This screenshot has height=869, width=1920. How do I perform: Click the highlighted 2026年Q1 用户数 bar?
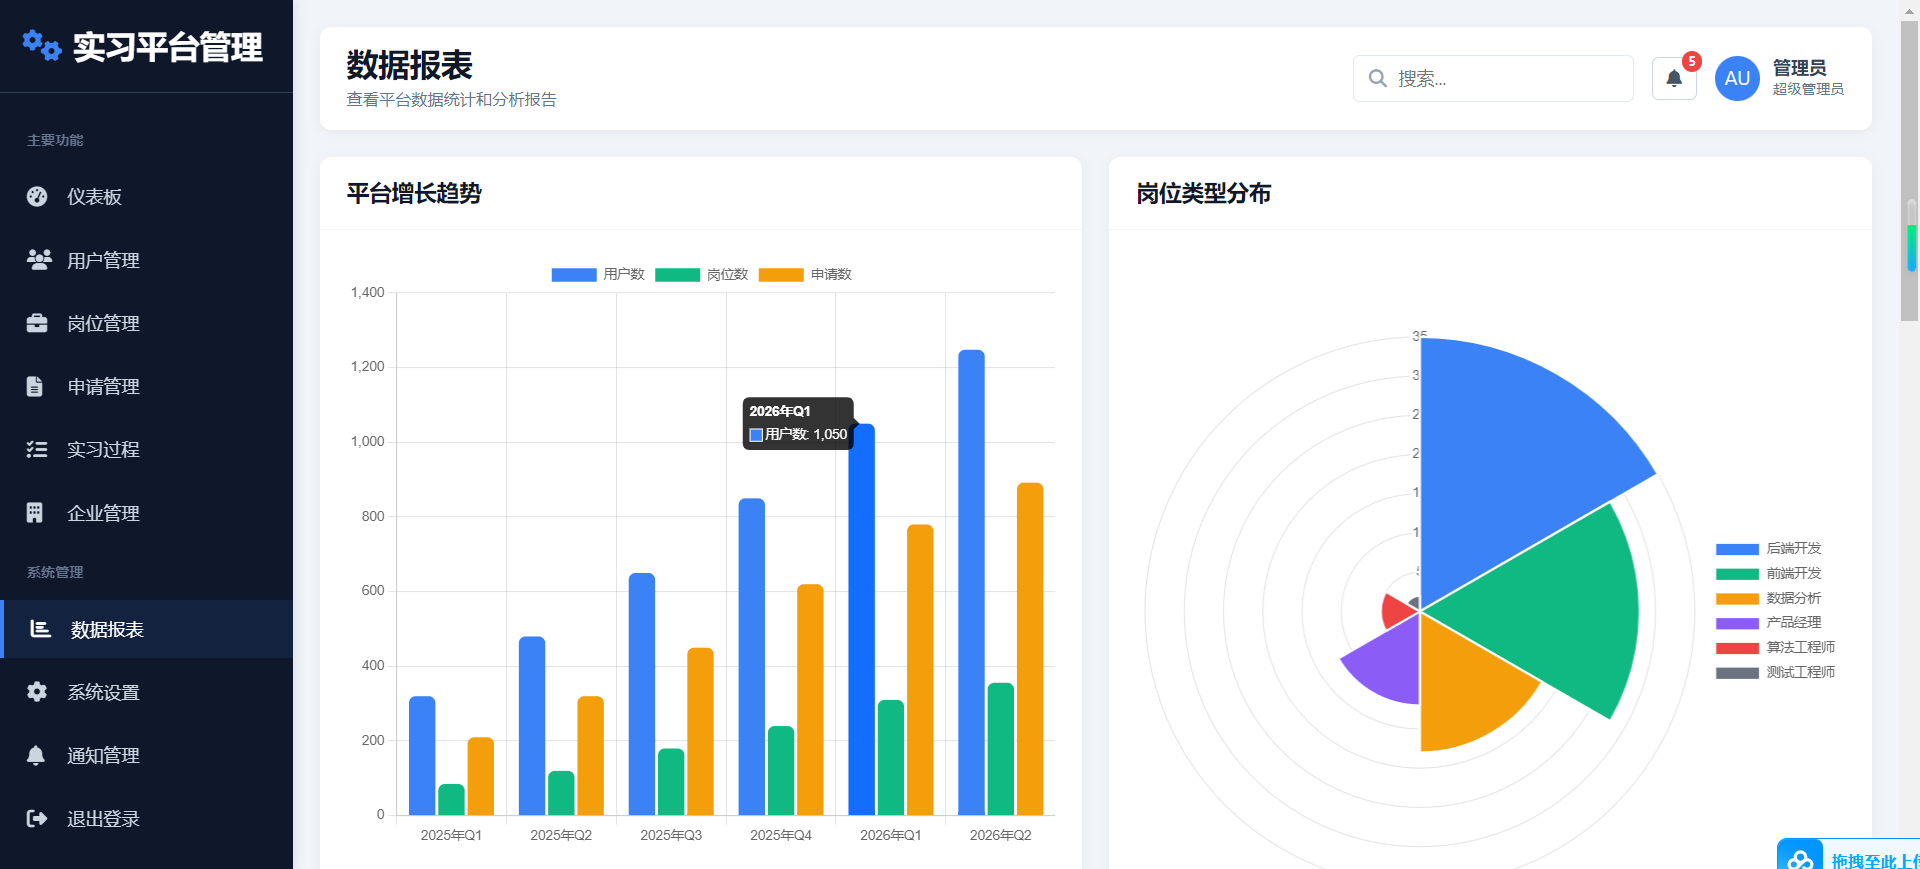(861, 619)
